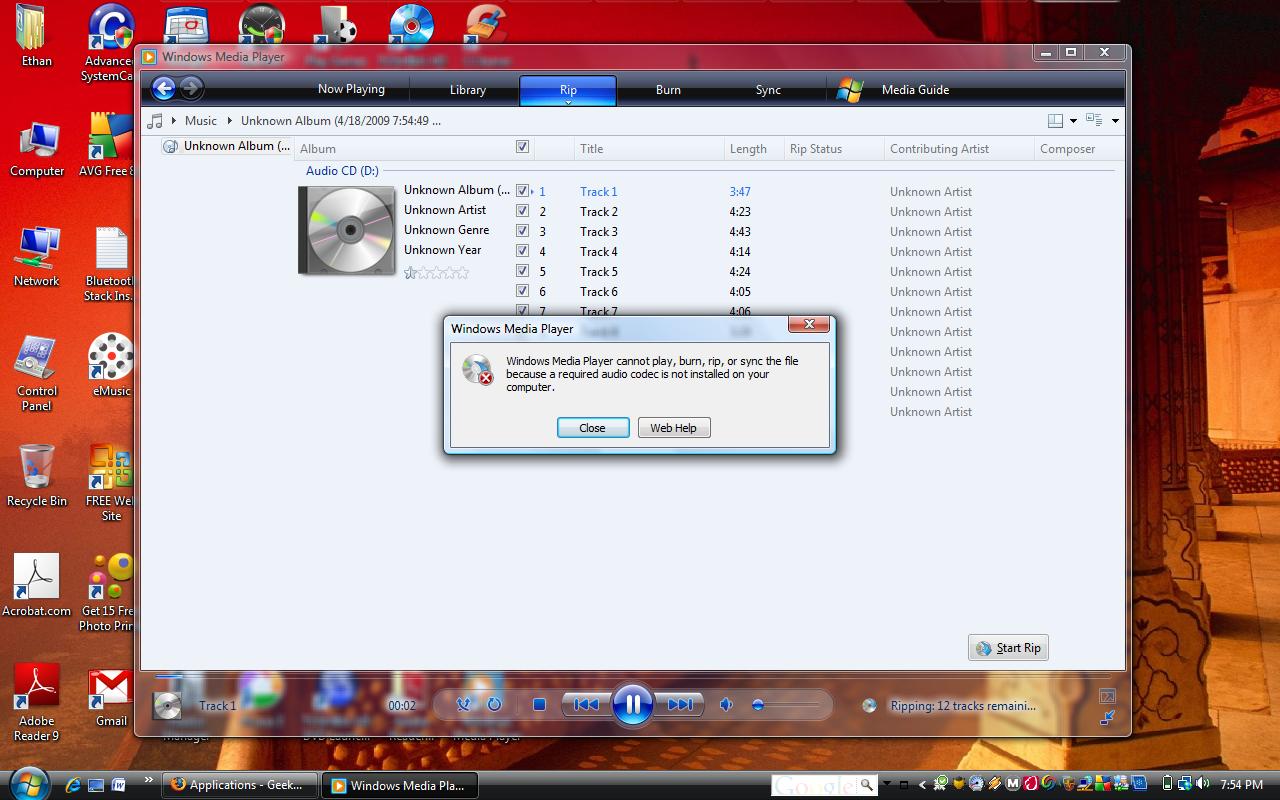Turn repeat on in the player controls

pyautogui.click(x=494, y=704)
